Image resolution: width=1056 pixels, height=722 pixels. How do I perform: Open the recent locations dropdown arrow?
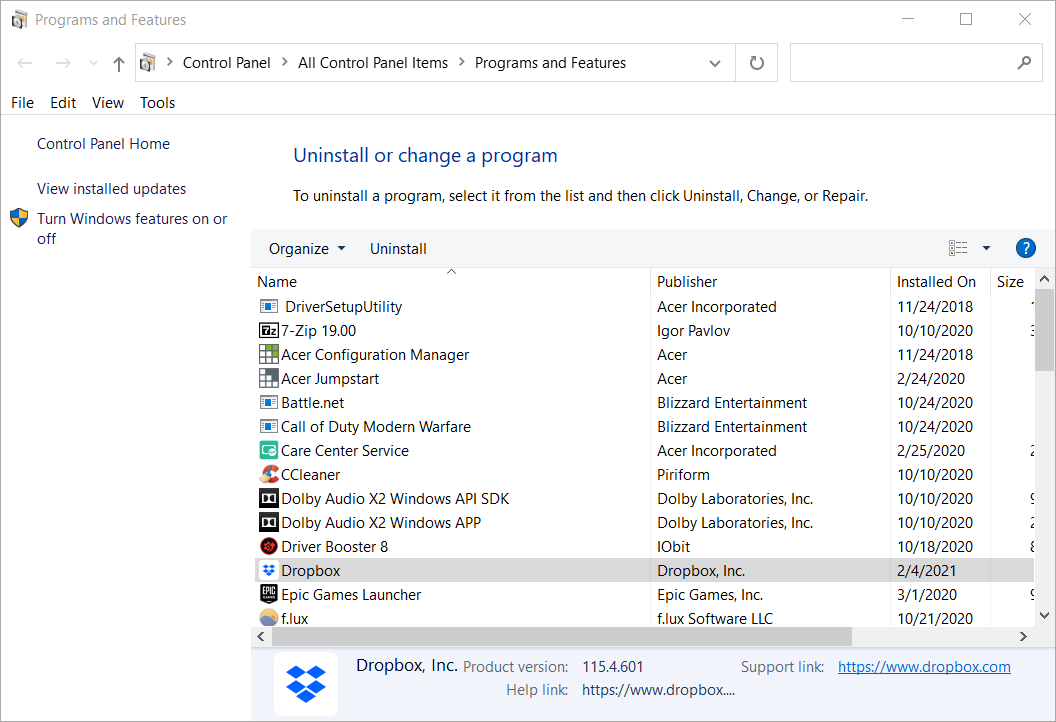[x=93, y=63]
